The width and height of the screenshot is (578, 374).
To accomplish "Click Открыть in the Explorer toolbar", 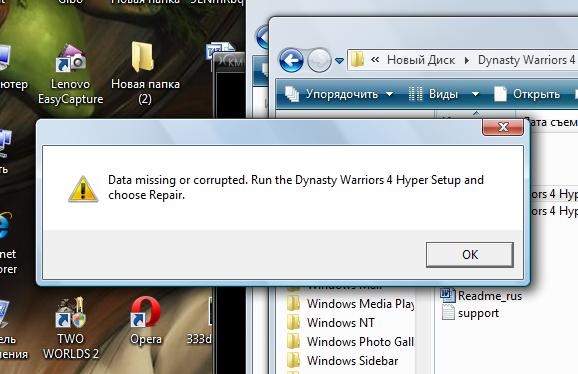I will click(x=526, y=94).
